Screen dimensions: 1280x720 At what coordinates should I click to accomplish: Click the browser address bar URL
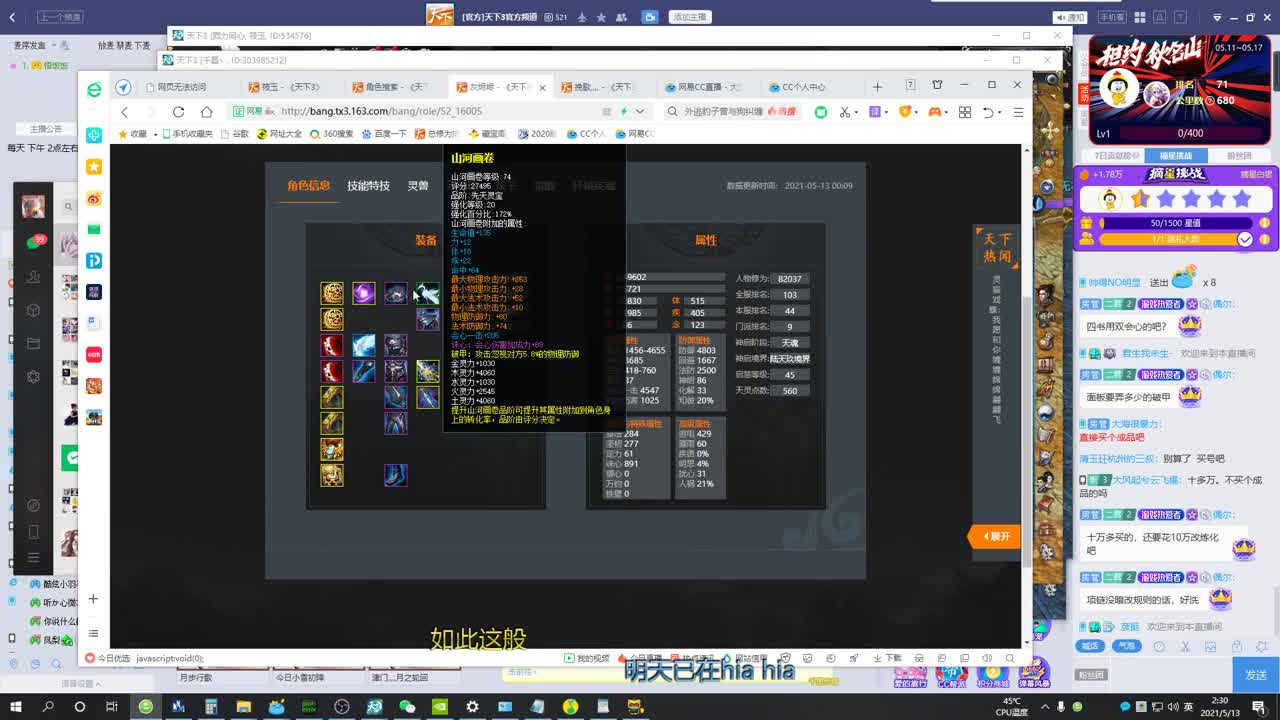(381, 112)
